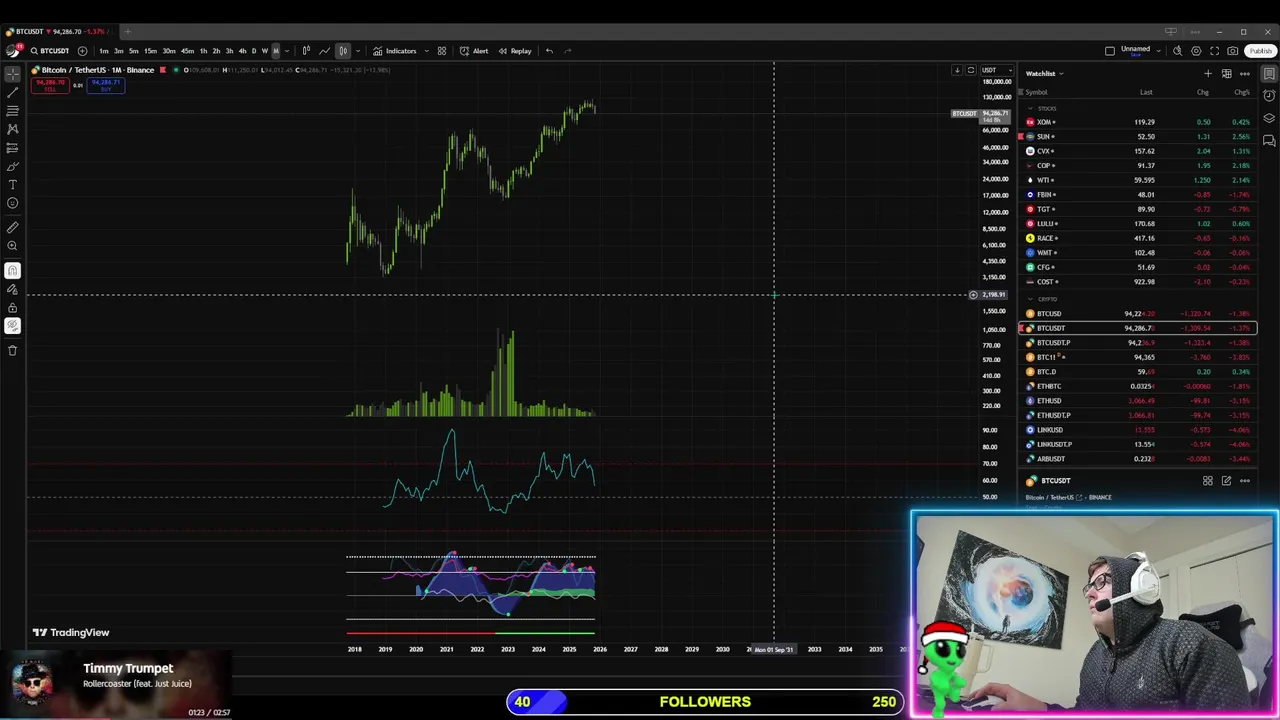The width and height of the screenshot is (1280, 720).
Task: Open forecasting and measurement tools
Action: click(12, 148)
